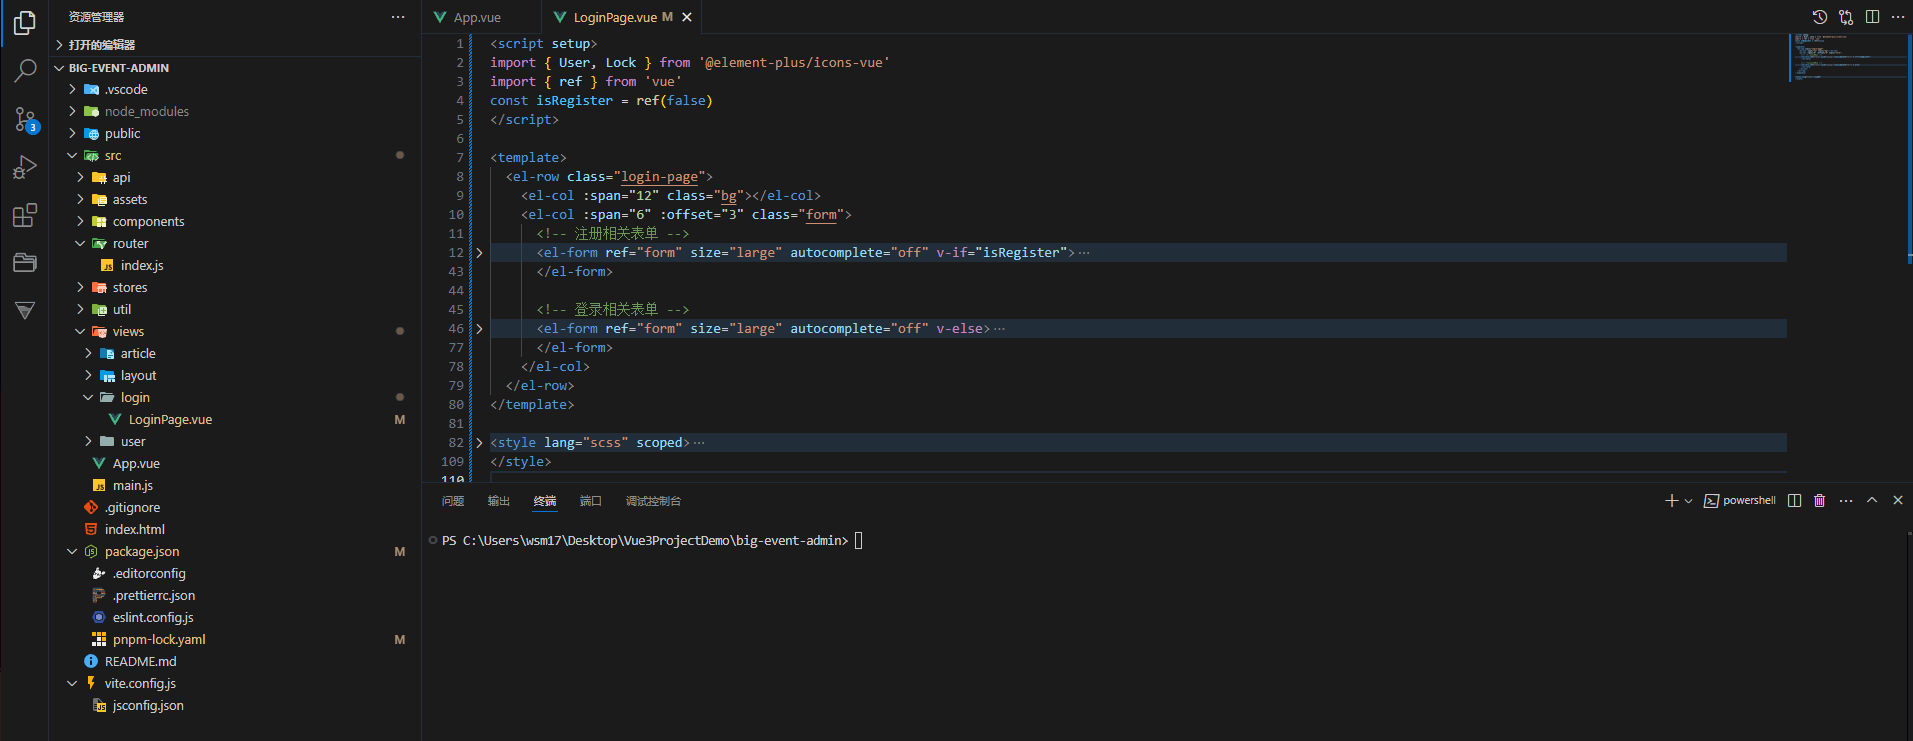Viewport: 1913px width, 741px height.
Task: Open the 调试控制台 panel tab
Action: (653, 501)
